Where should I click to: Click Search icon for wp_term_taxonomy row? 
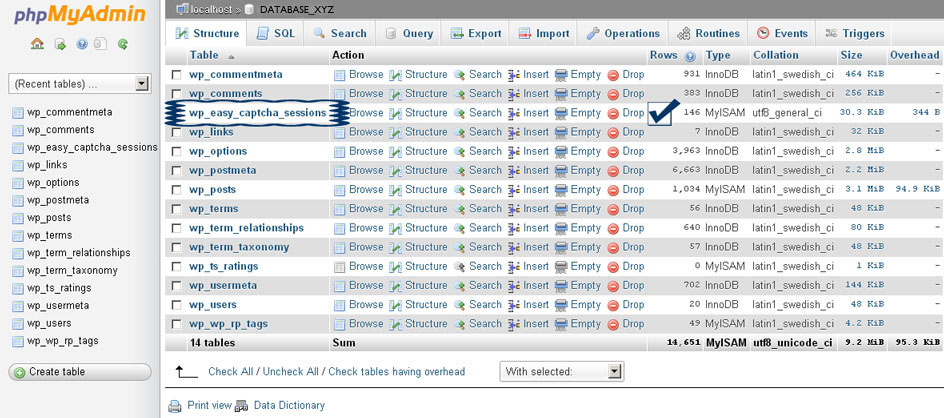(459, 248)
